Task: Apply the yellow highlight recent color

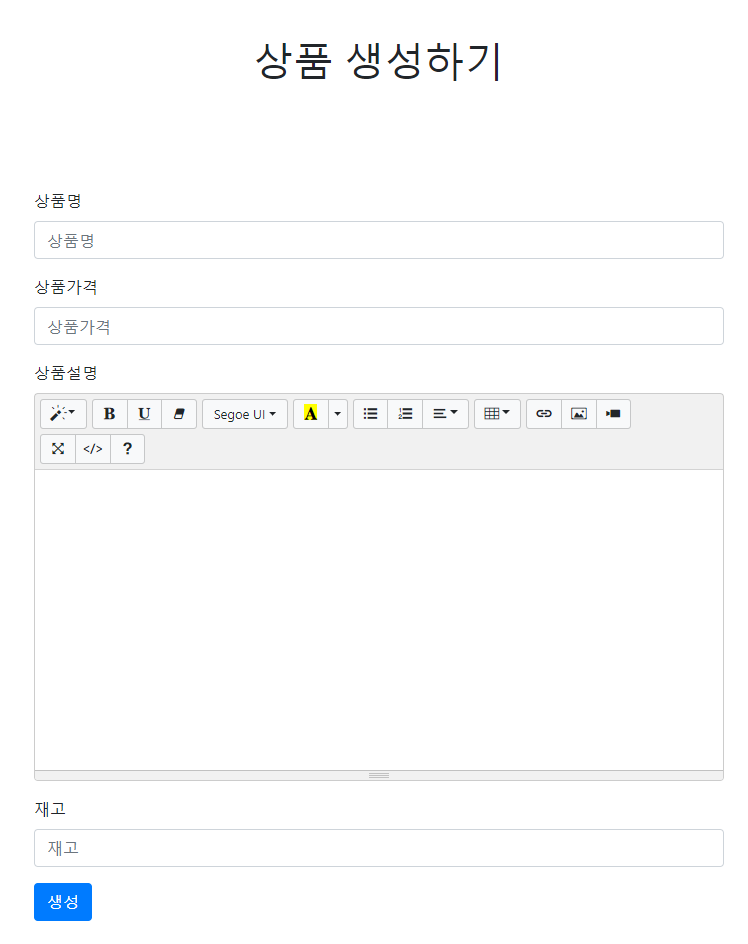Action: click(311, 414)
